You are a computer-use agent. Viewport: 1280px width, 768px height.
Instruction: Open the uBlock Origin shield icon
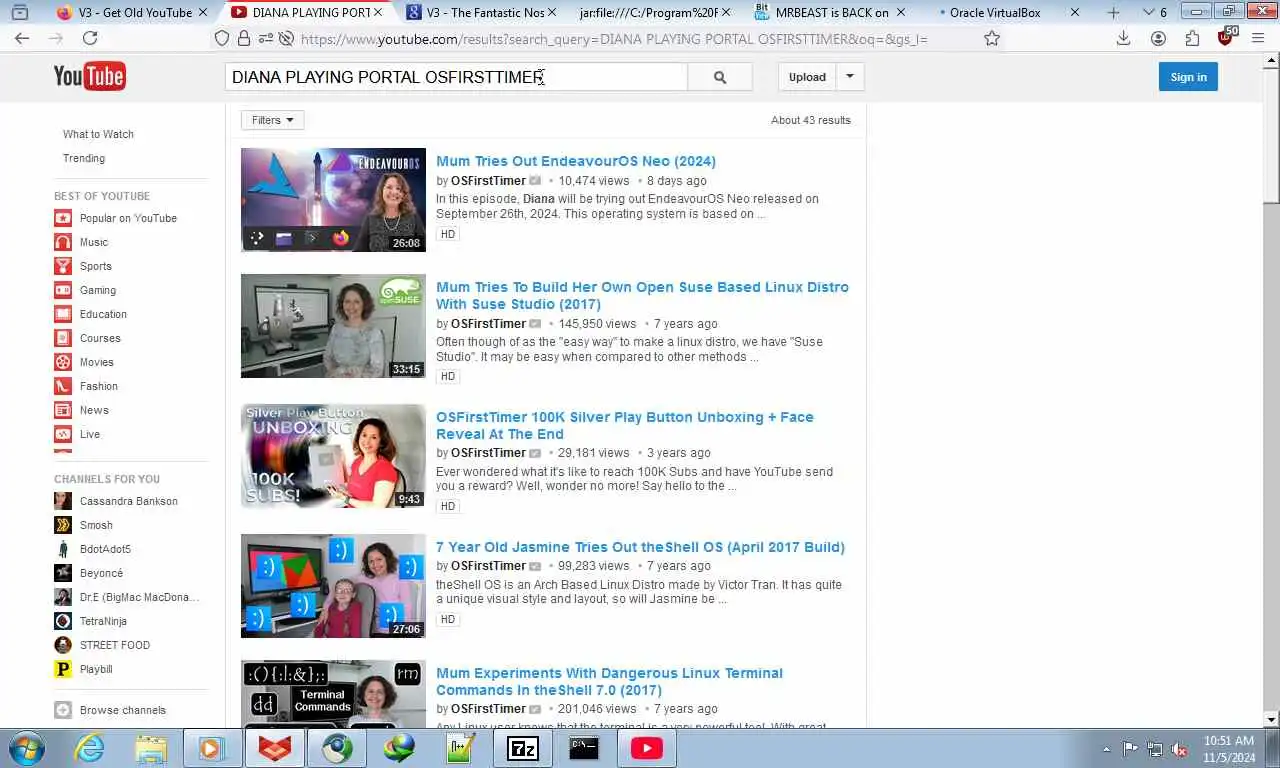(1227, 37)
